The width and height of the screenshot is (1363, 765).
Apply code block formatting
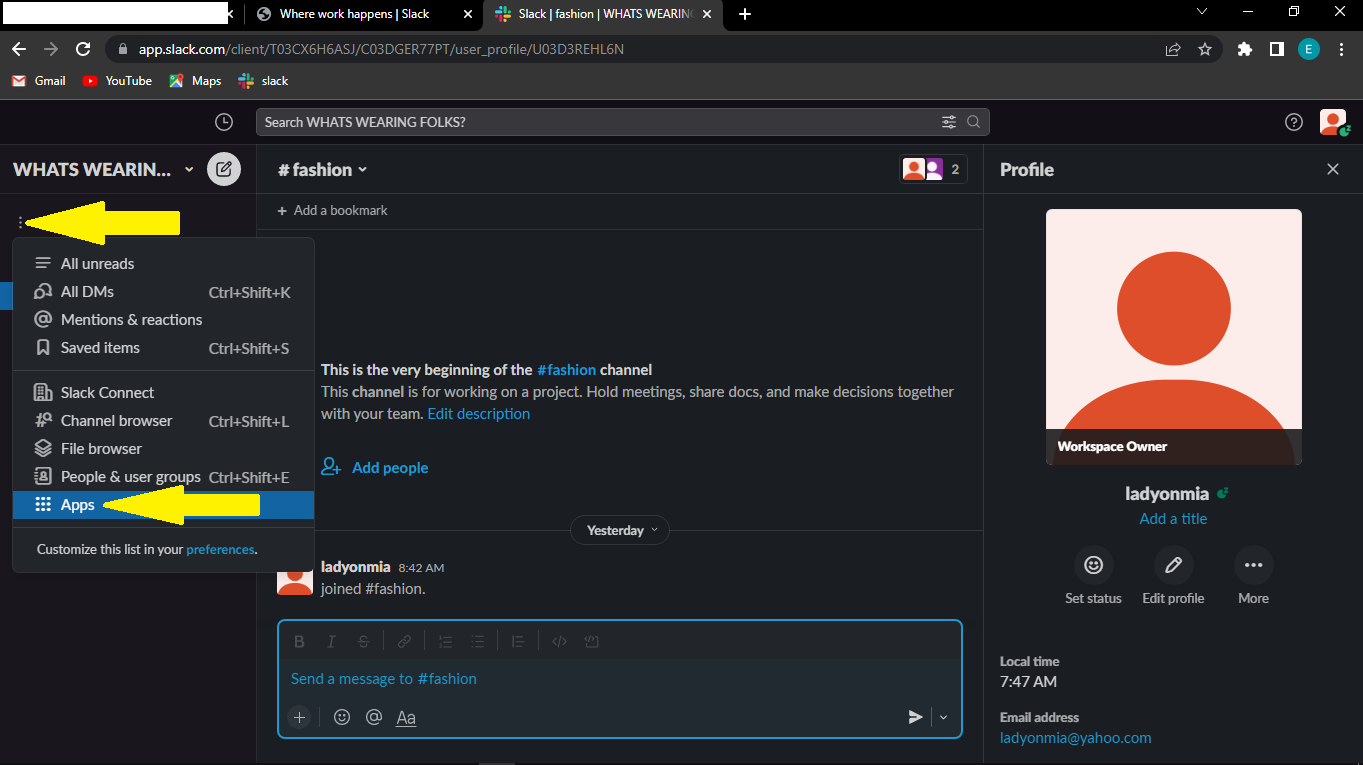tap(591, 642)
